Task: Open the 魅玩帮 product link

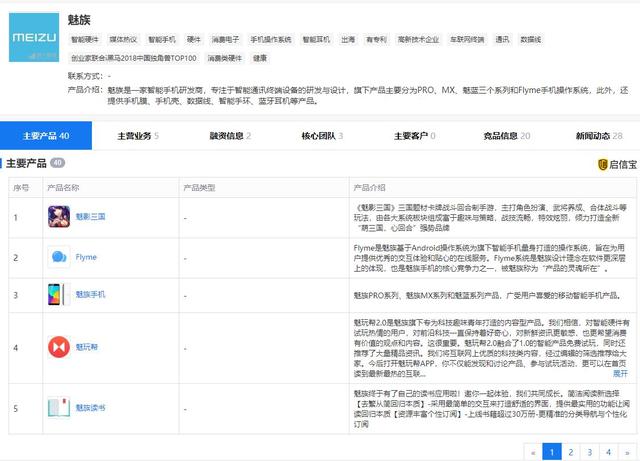Action: coord(87,347)
